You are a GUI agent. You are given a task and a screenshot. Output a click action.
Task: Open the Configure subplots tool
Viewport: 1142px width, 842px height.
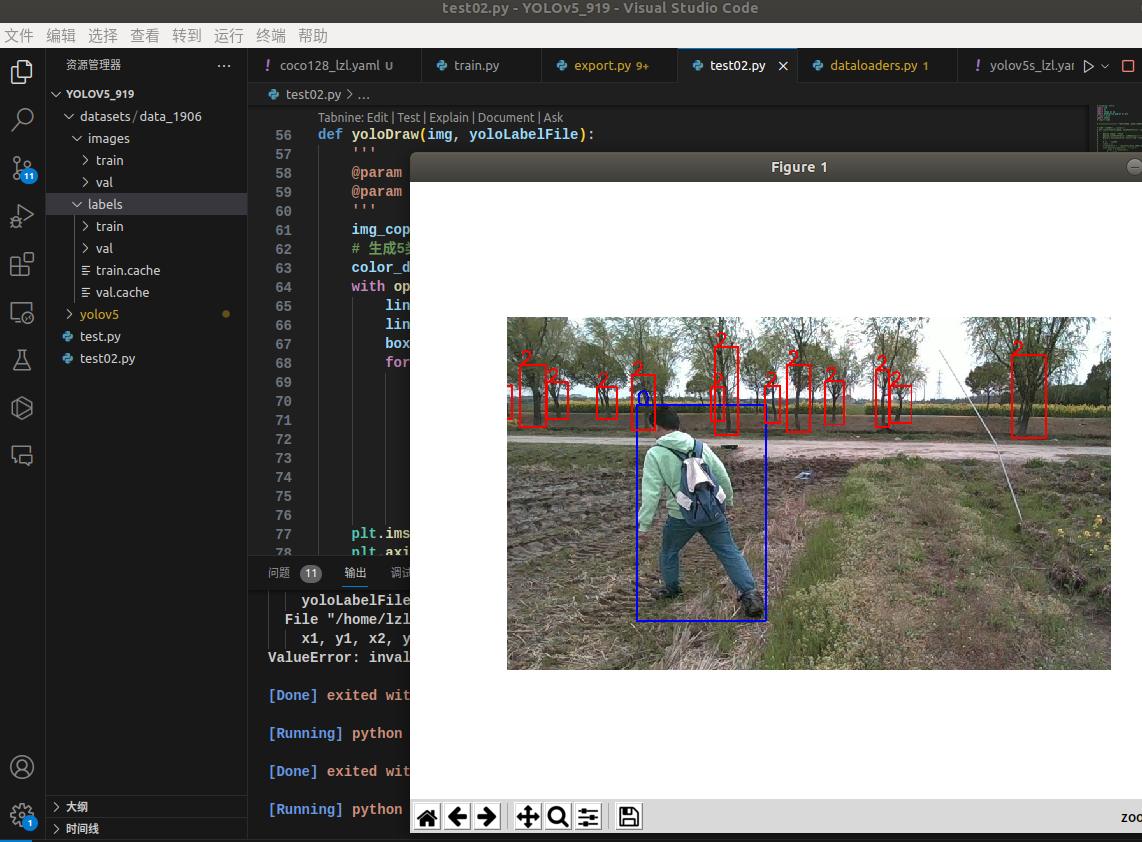point(588,817)
